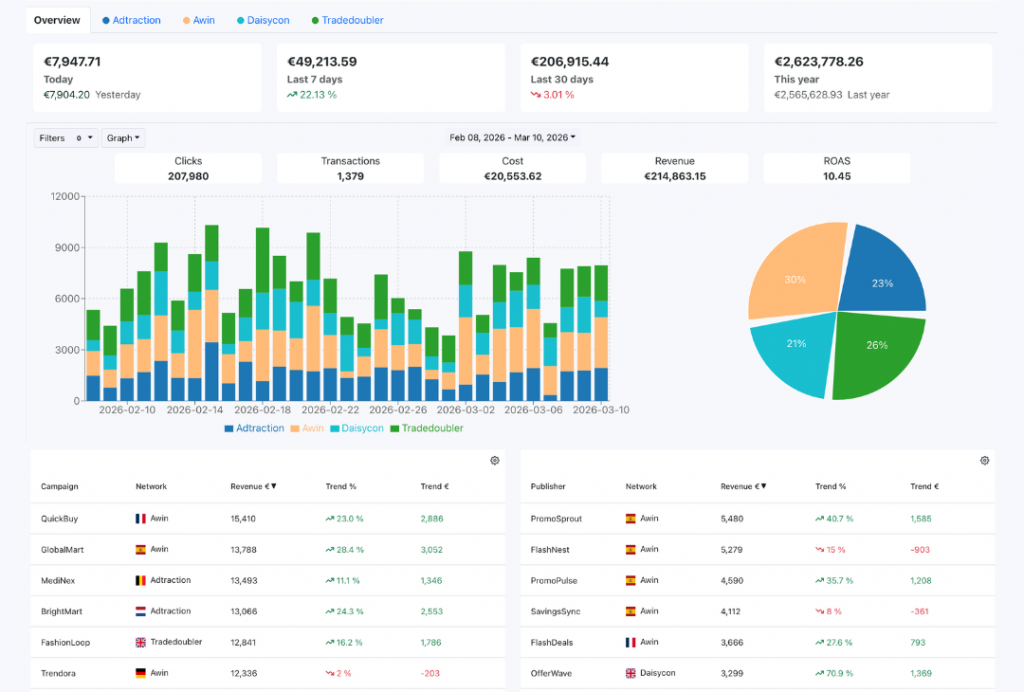Click UK flag in FashionLoop row
The width and height of the screenshot is (1024, 692).
coord(140,642)
